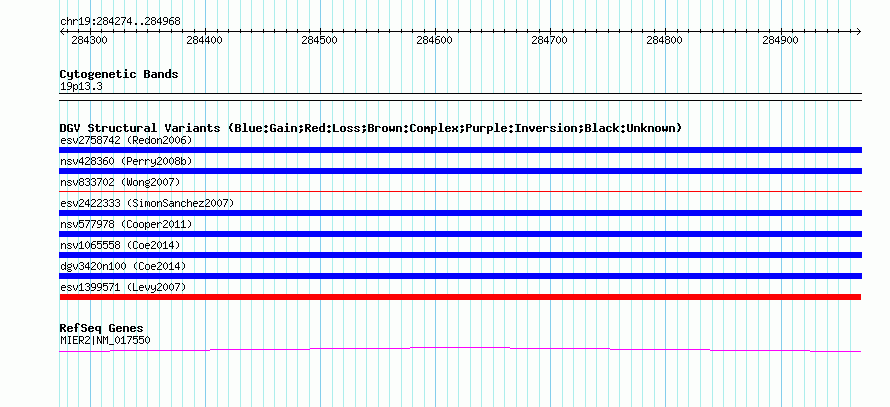Click the DGV Structural Variants track title
Image resolution: width=890 pixels, height=407 pixels.
pyautogui.click(x=371, y=128)
